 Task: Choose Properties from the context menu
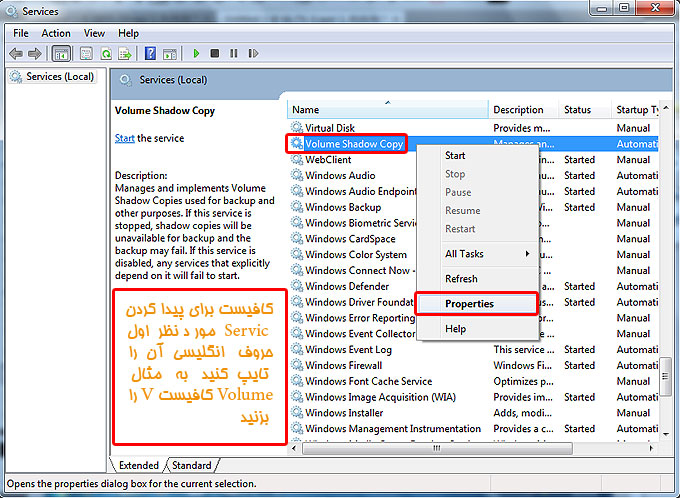point(469,304)
